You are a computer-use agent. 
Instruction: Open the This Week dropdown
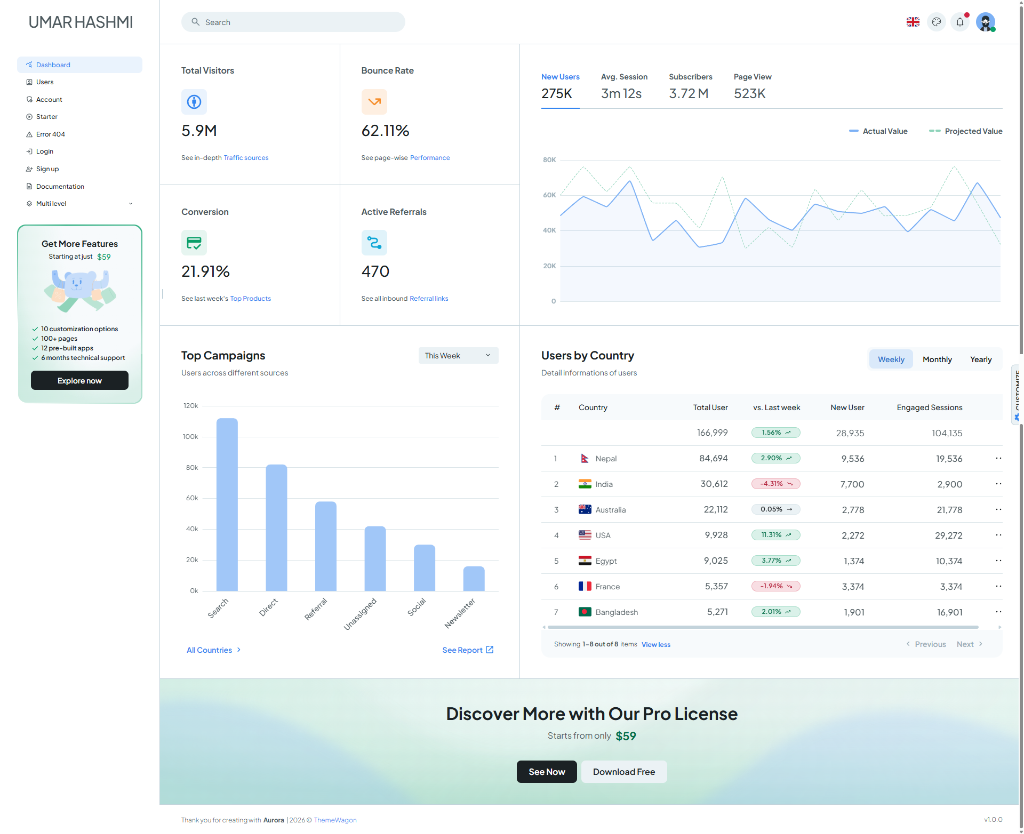tap(458, 355)
